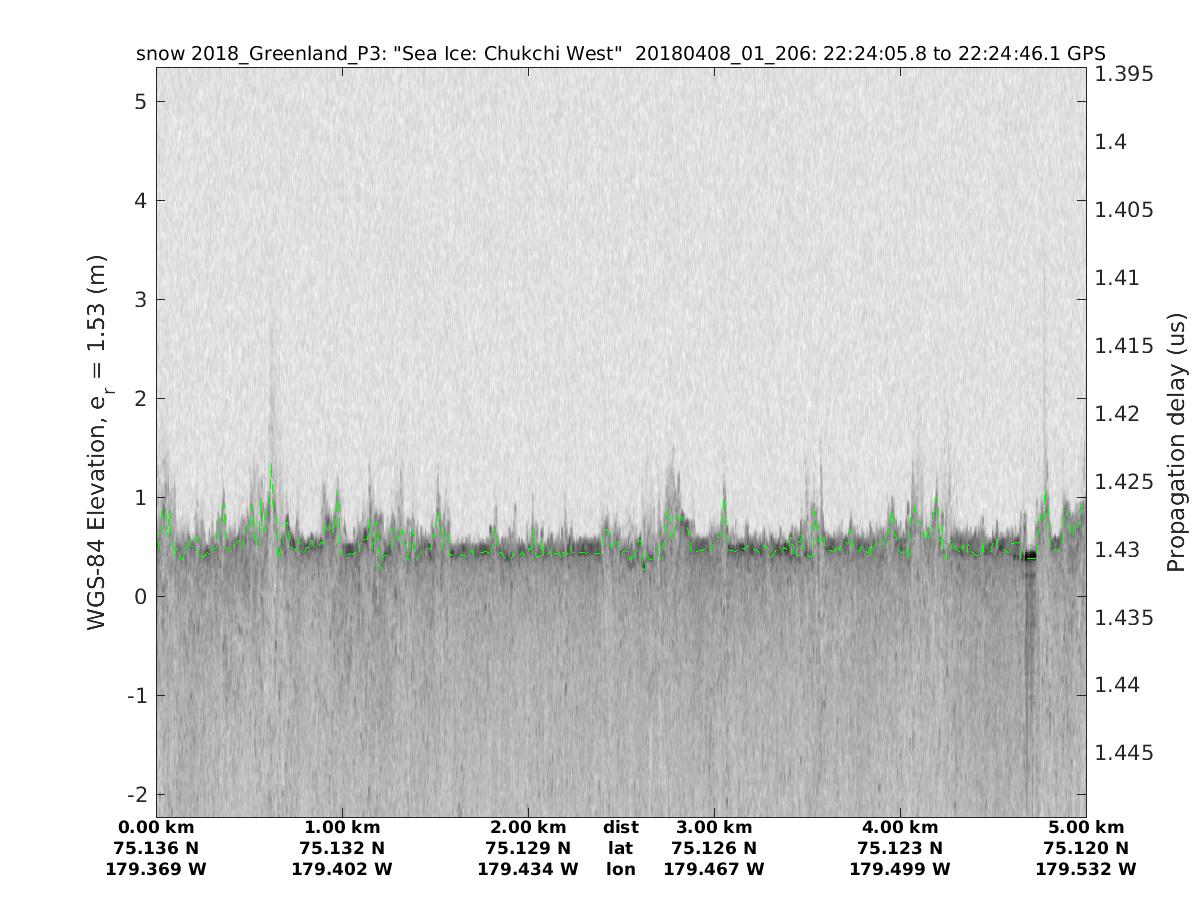Click the dark black spot on the green surface line
The width and height of the screenshot is (1200, 900).
point(1029,556)
